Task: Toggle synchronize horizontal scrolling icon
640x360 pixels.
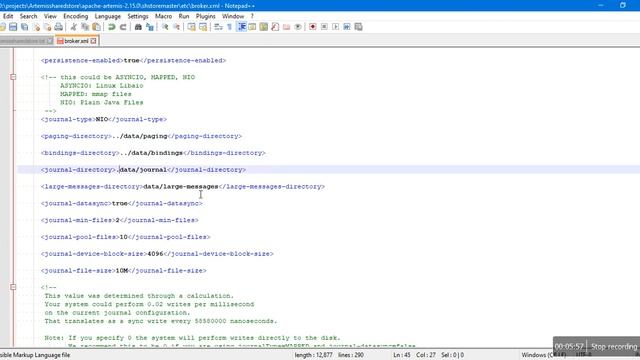Action: 203,27
